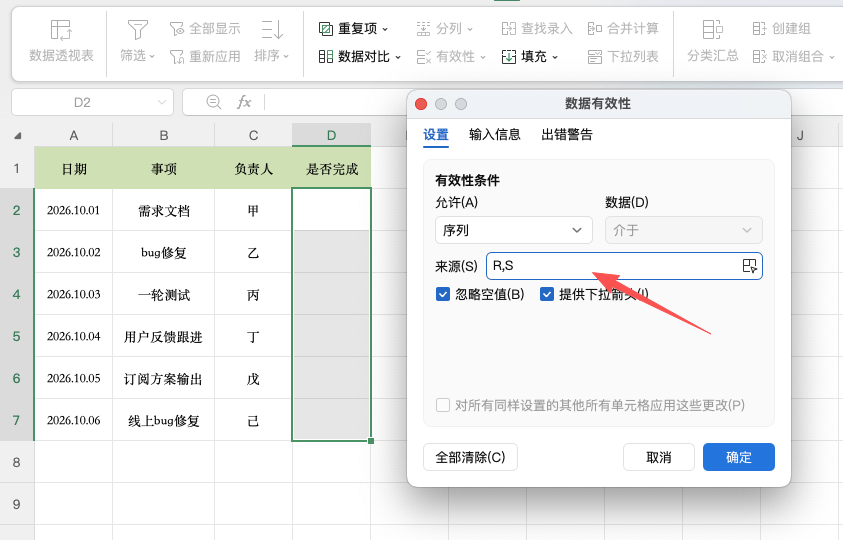This screenshot has width=843, height=540.
Task: Click the 取消 button
Action: click(659, 457)
